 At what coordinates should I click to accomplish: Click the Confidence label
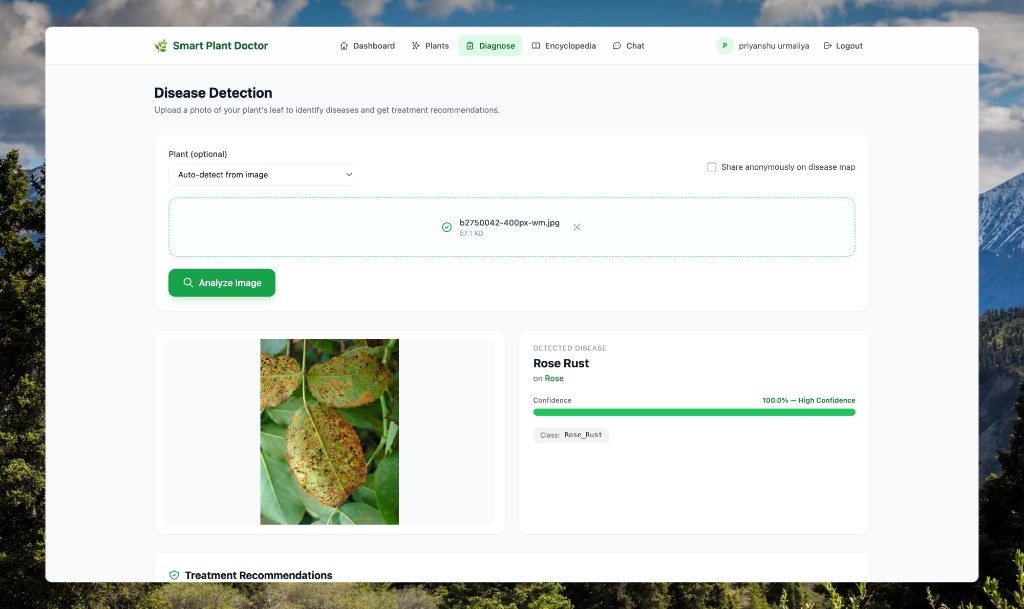click(x=552, y=400)
